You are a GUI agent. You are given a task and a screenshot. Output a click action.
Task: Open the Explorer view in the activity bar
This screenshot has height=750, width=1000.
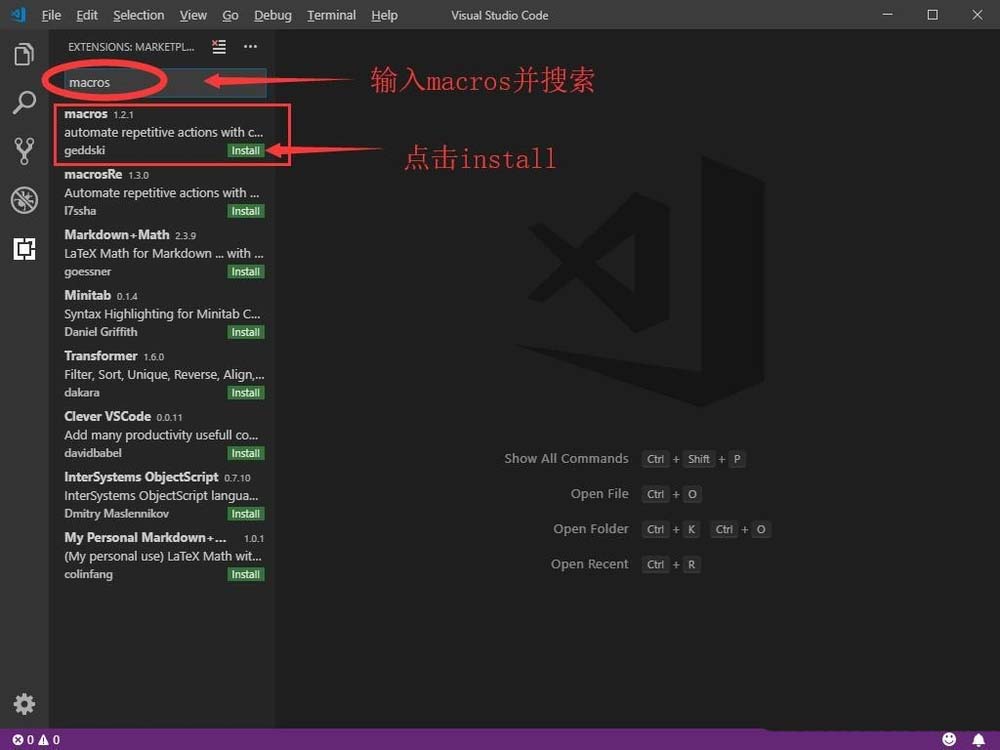[x=24, y=55]
